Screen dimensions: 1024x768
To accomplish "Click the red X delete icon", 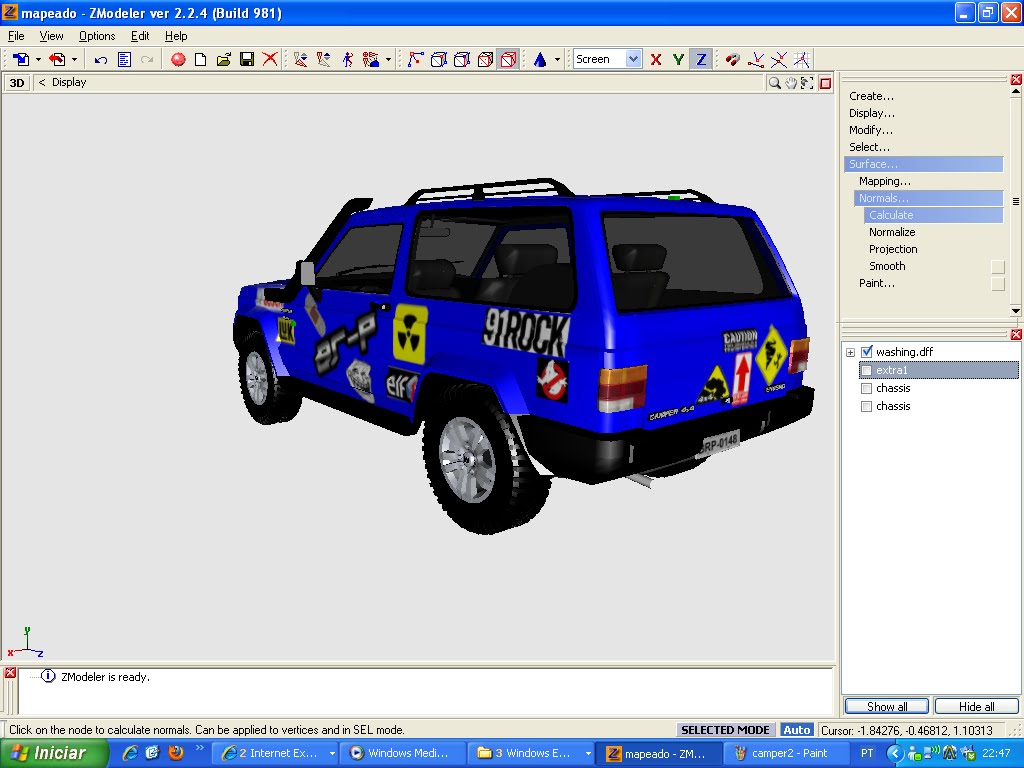I will click(x=270, y=59).
